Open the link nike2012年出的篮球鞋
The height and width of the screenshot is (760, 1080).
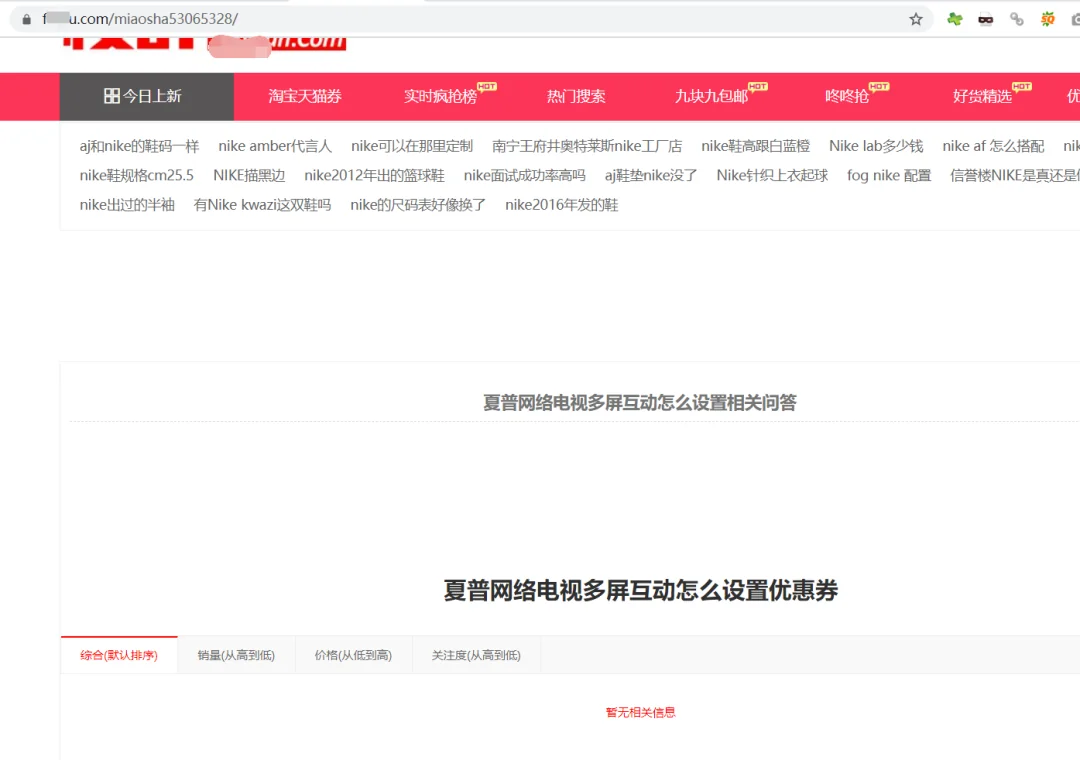[375, 176]
